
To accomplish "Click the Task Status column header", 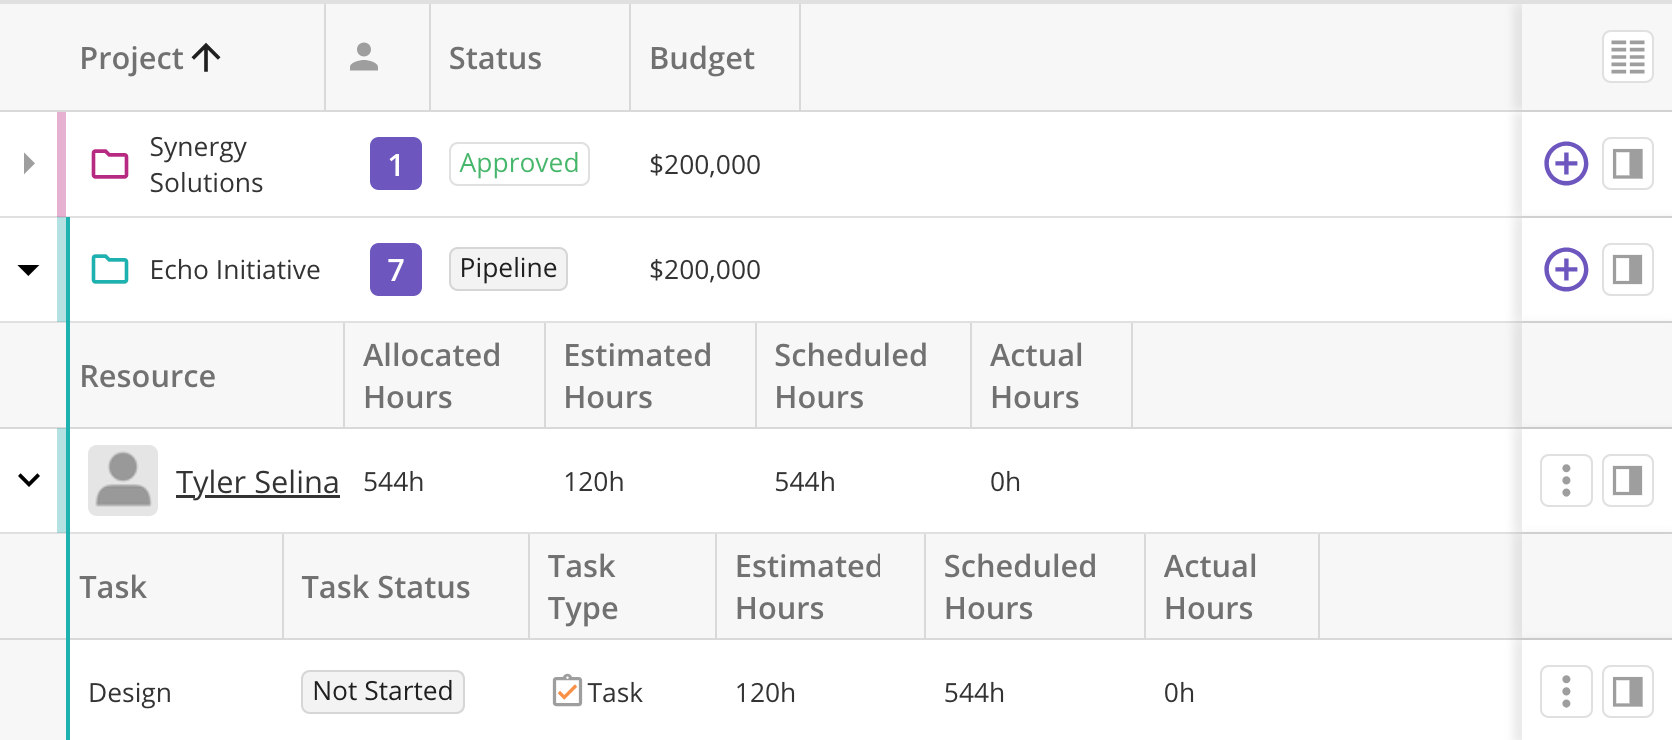I will (x=386, y=587).
